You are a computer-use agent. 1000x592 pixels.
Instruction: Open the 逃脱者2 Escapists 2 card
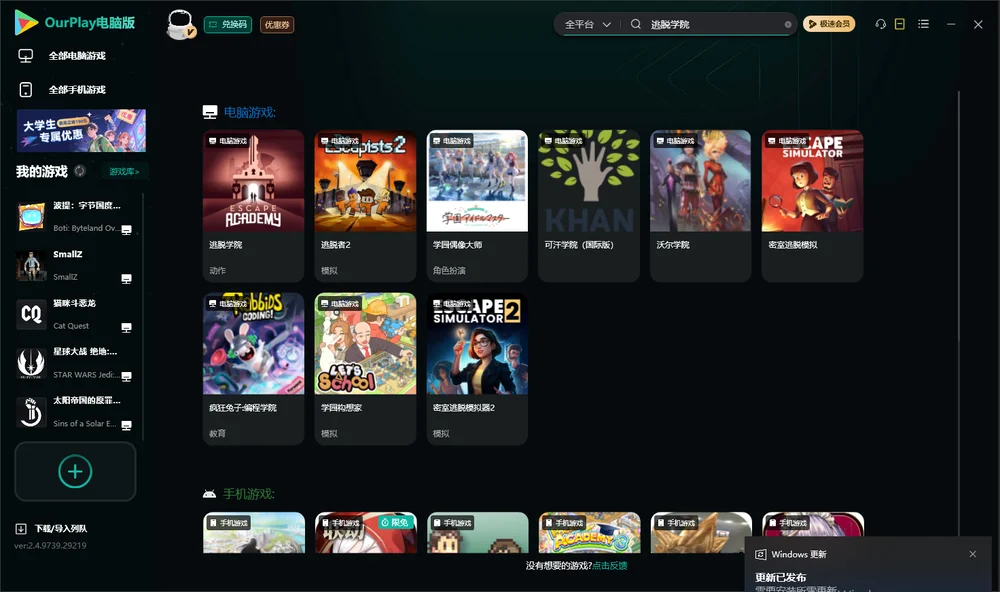point(365,205)
